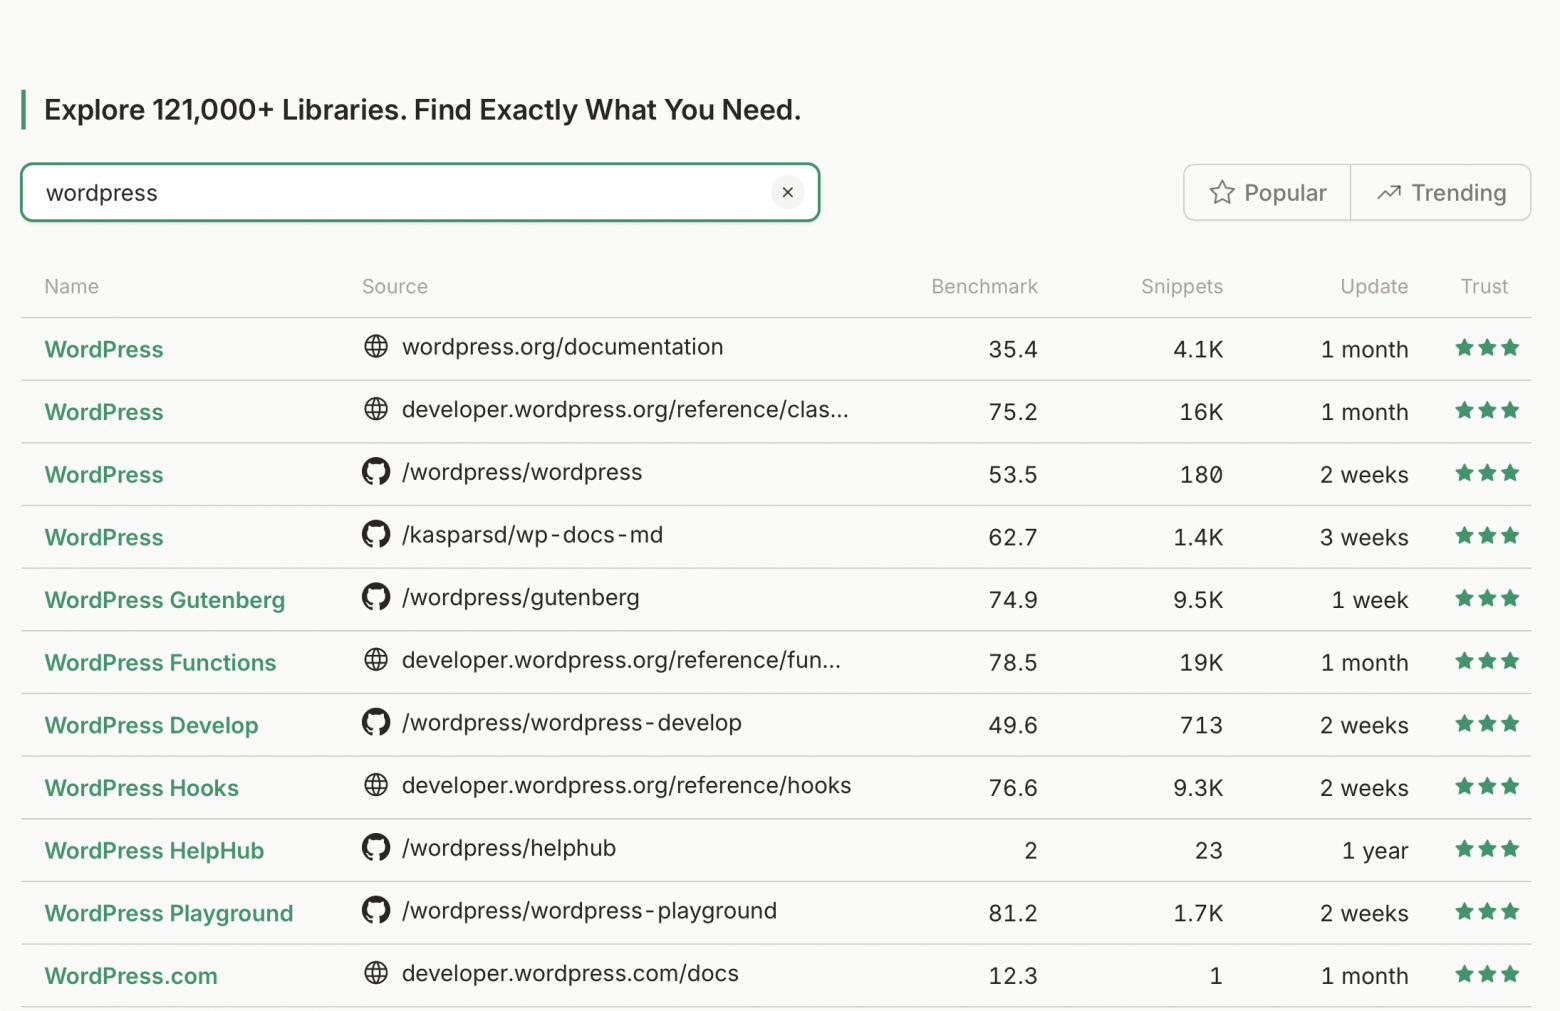Viewport: 1560px width, 1011px height.
Task: Click the GitHub icon beside /wordpress/gutenberg
Action: pyautogui.click(x=376, y=597)
